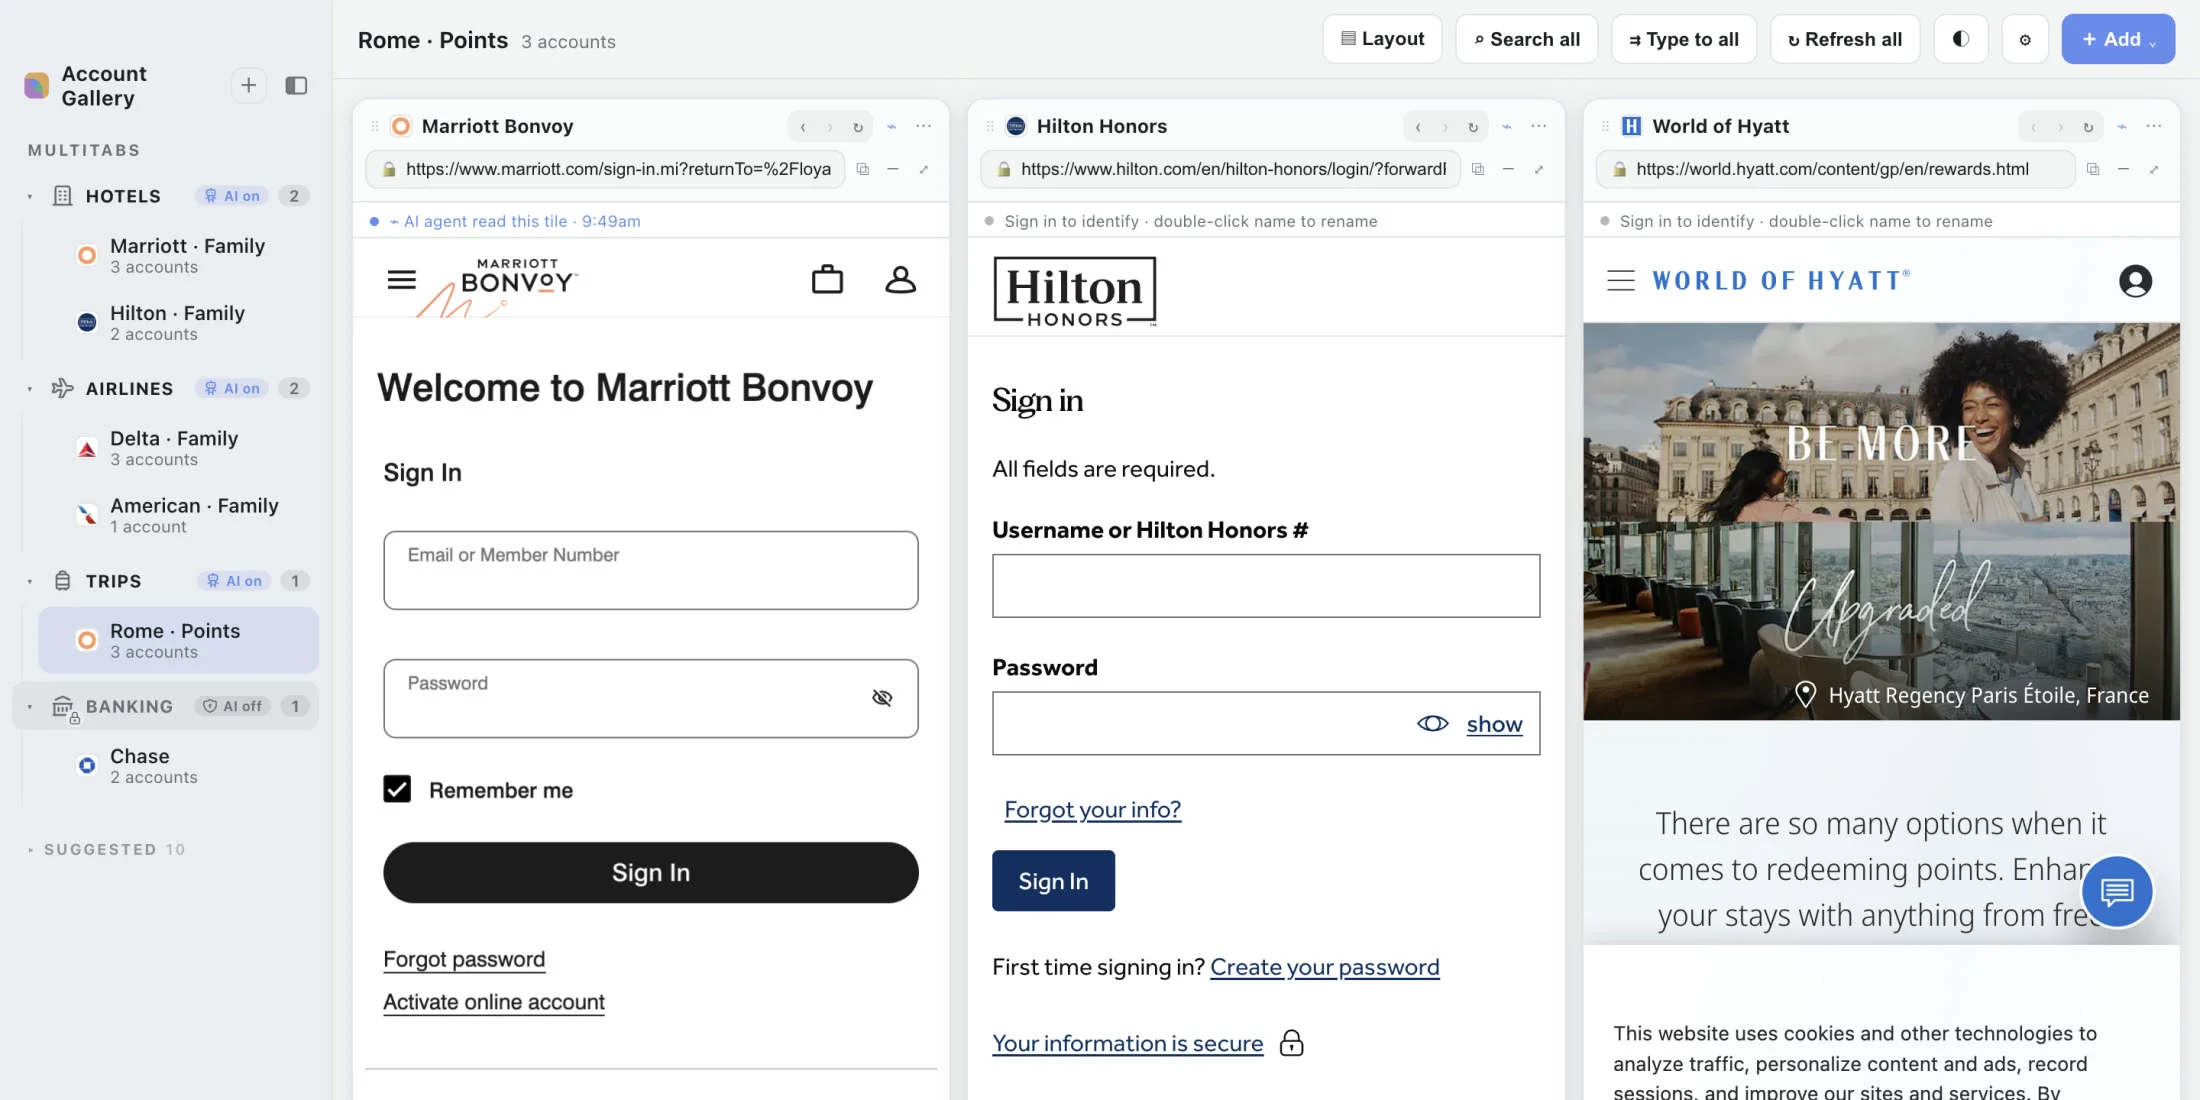The image size is (2200, 1100).
Task: Reload the Hilton Honors tile
Action: (x=1473, y=127)
